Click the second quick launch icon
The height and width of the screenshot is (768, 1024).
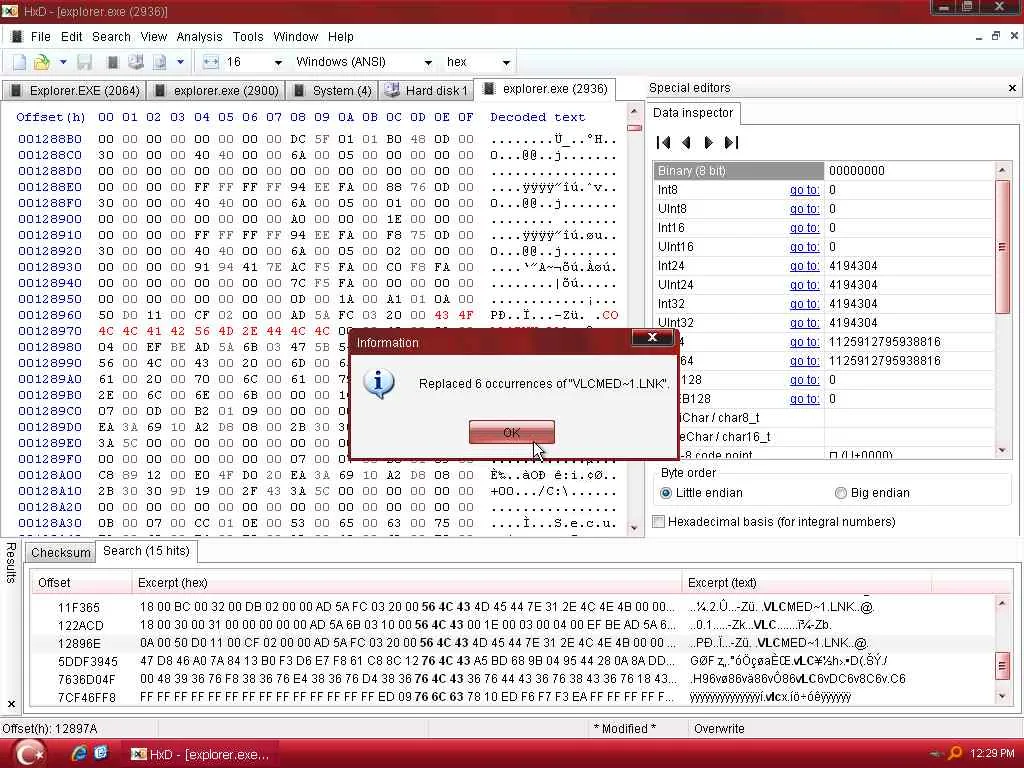101,754
